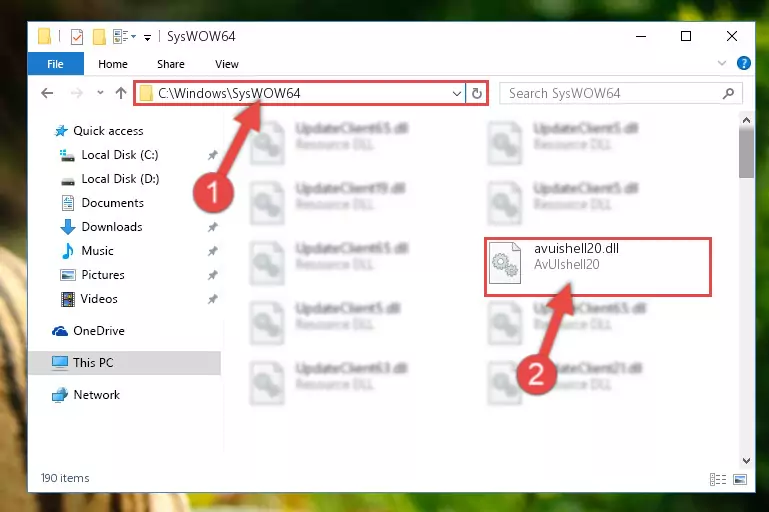Go back with the left arrow

pyautogui.click(x=47, y=93)
